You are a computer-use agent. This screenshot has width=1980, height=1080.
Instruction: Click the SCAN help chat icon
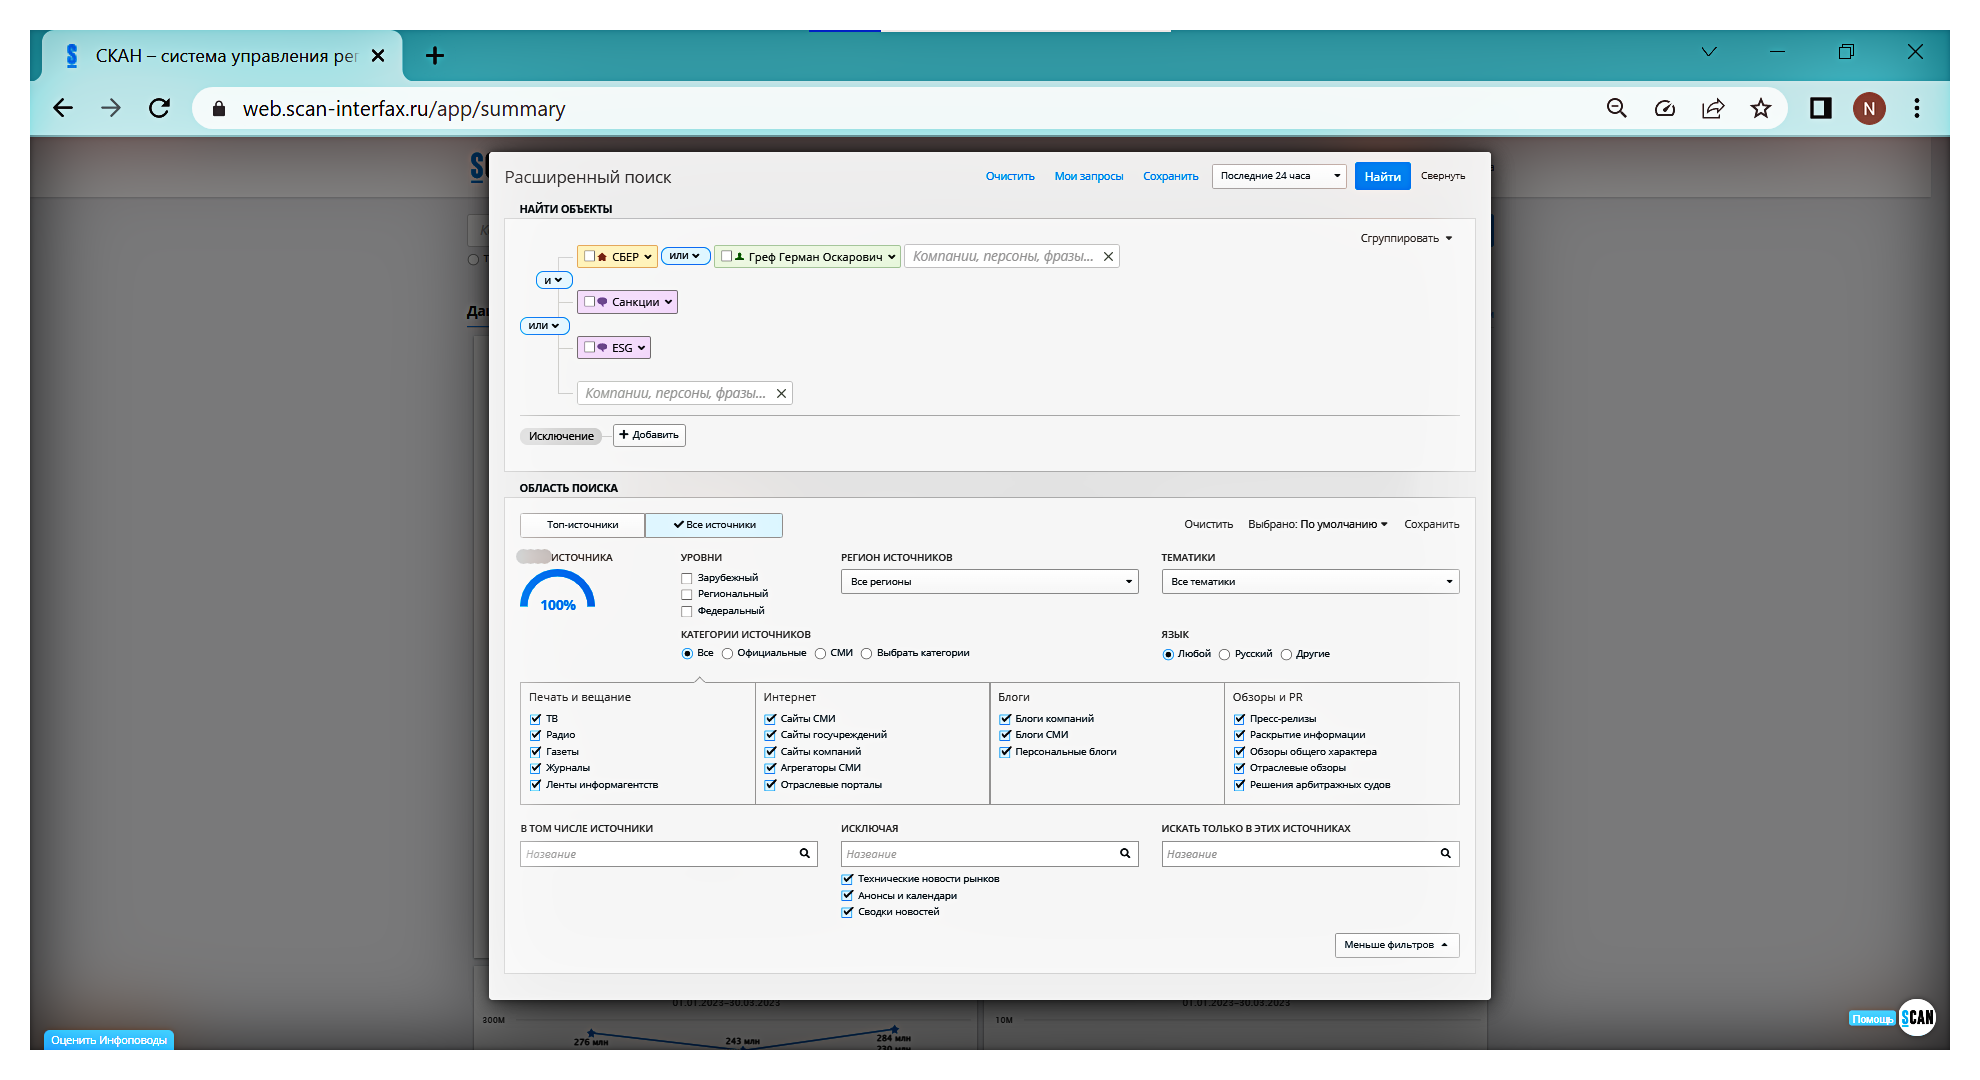click(x=1916, y=1018)
